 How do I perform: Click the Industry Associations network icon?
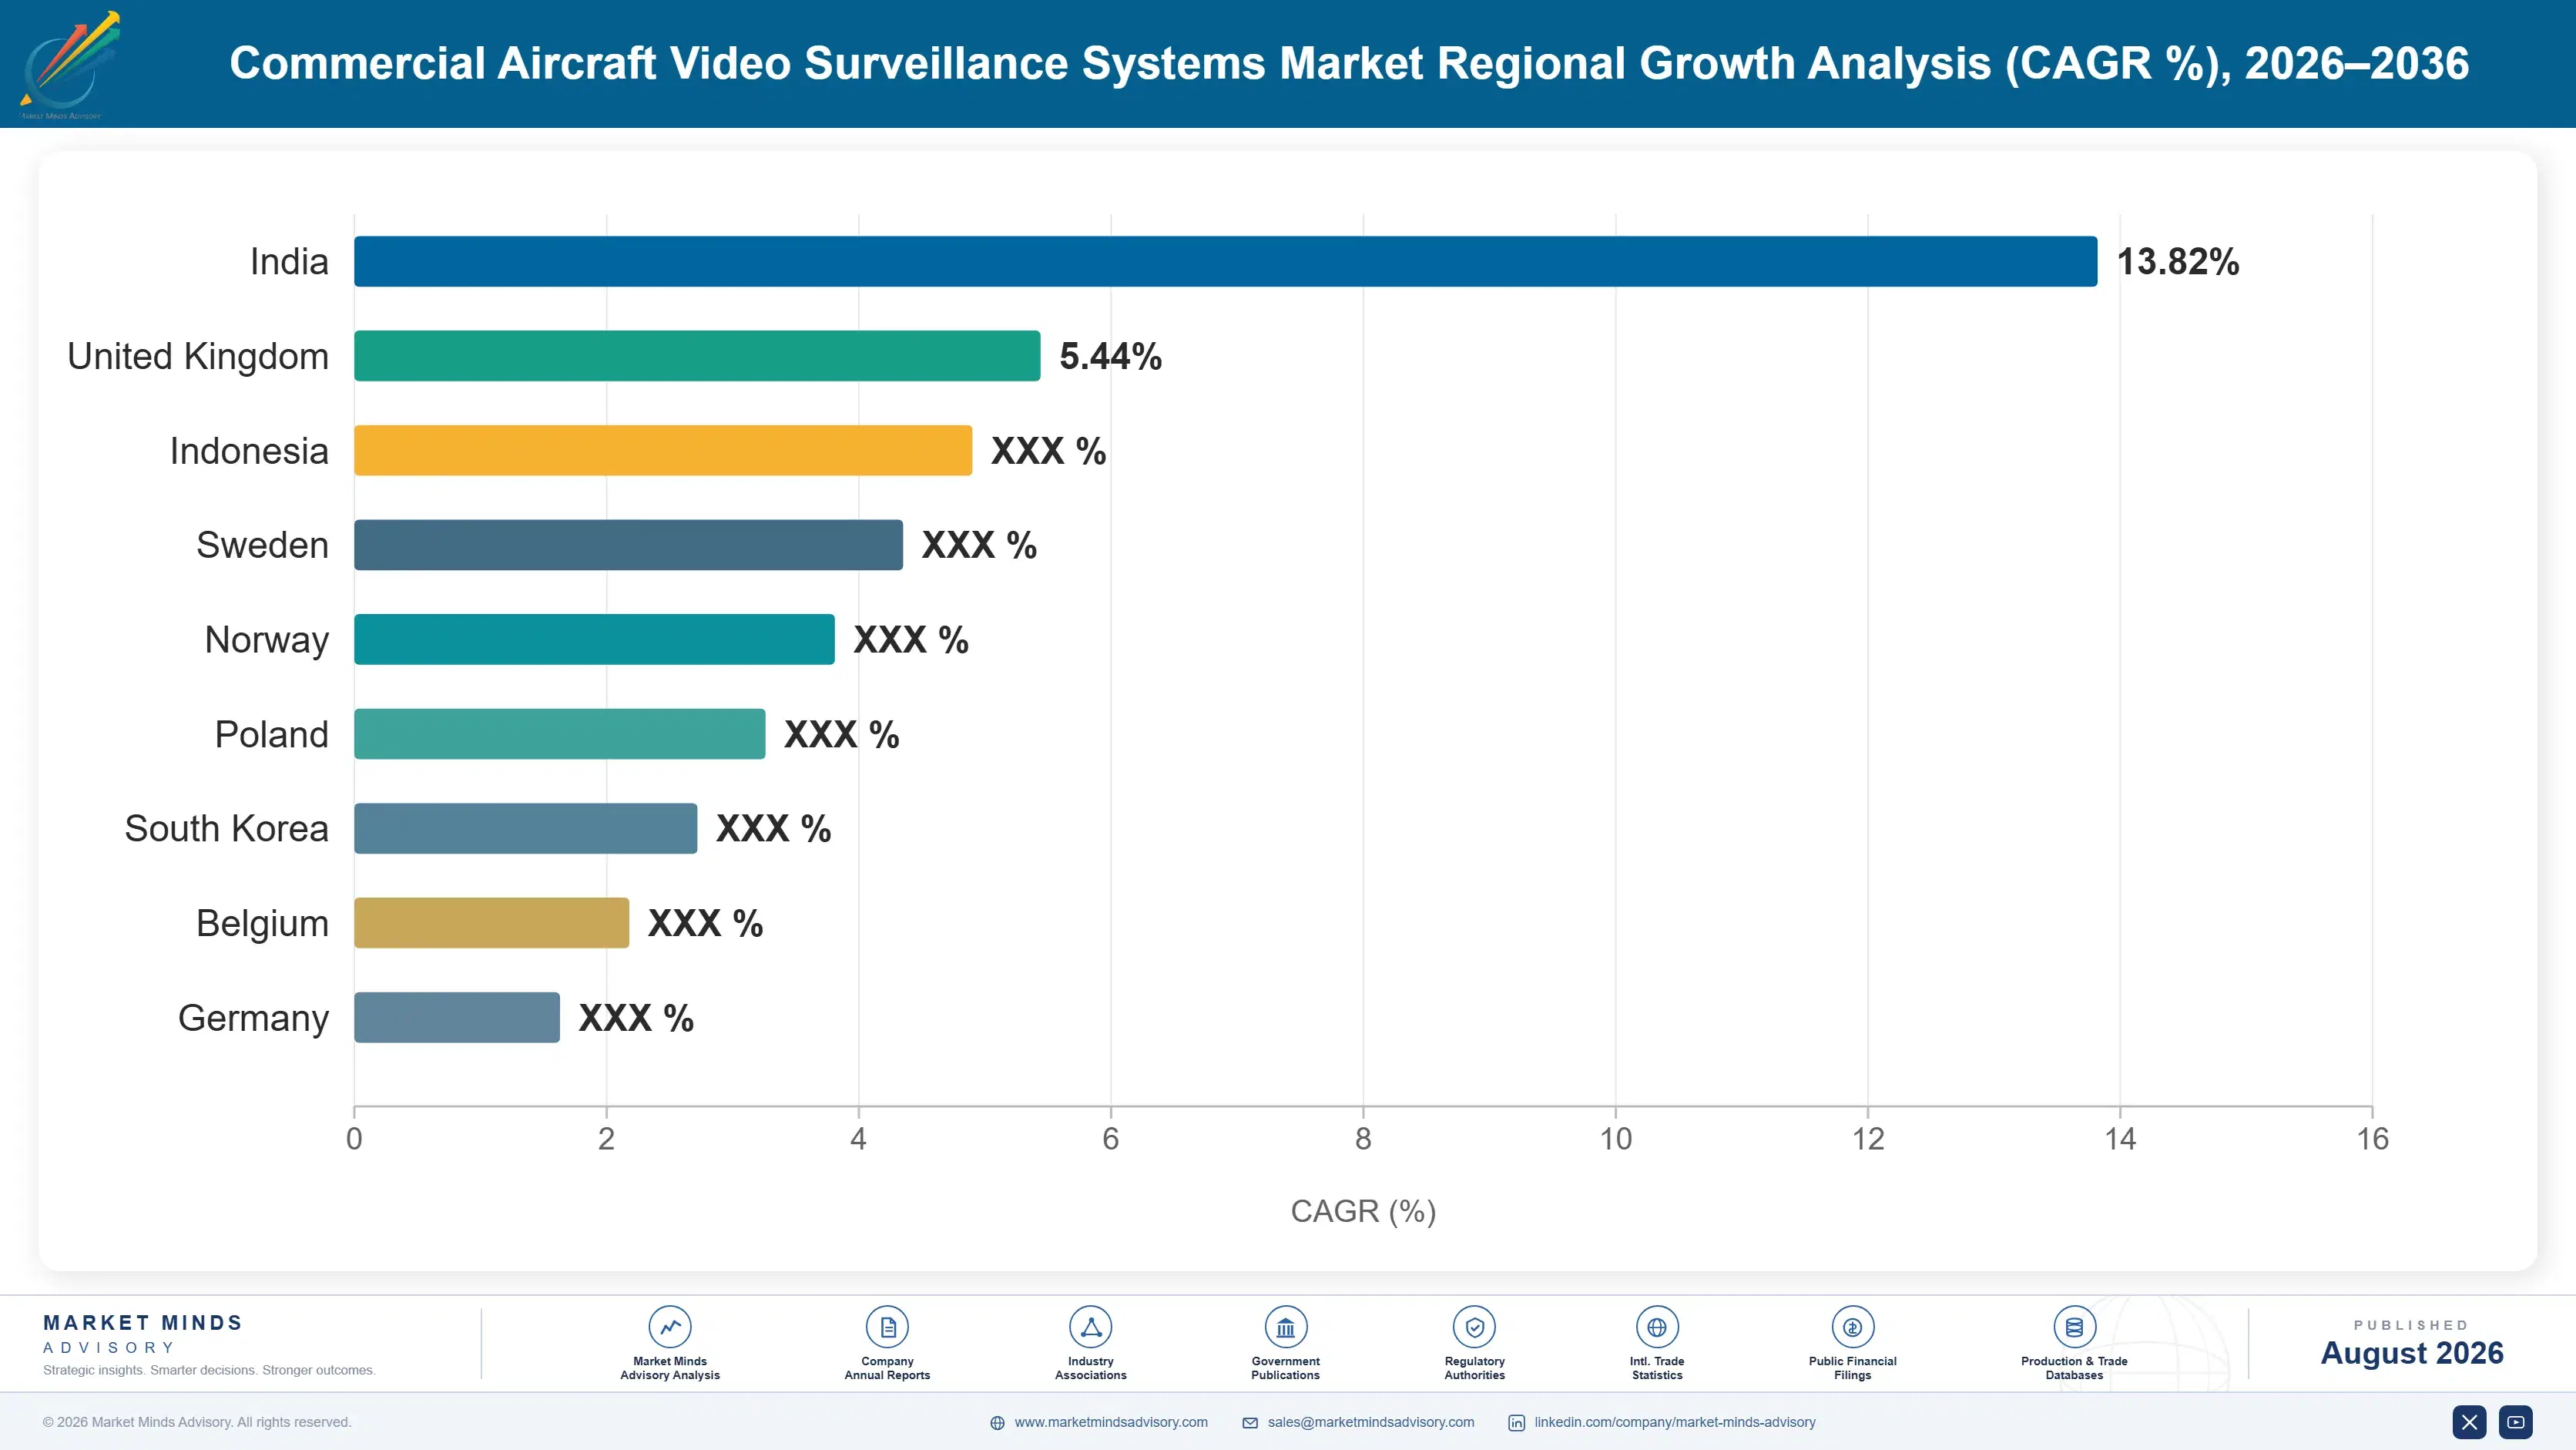coord(1091,1327)
